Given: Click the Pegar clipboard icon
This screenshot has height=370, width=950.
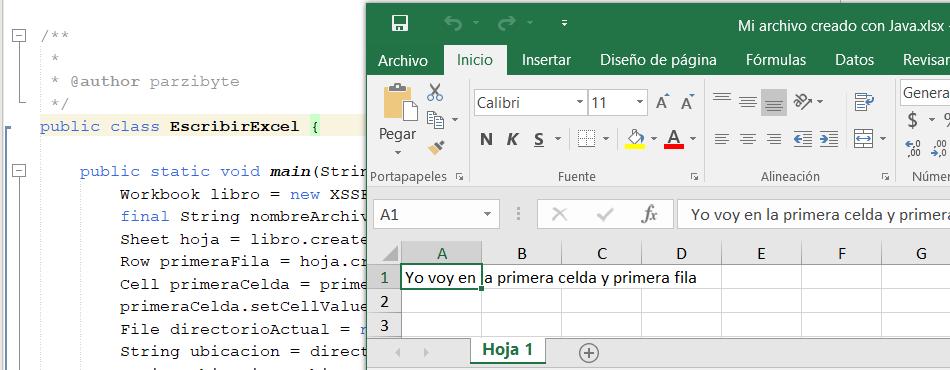Looking at the screenshot, I should [400, 102].
